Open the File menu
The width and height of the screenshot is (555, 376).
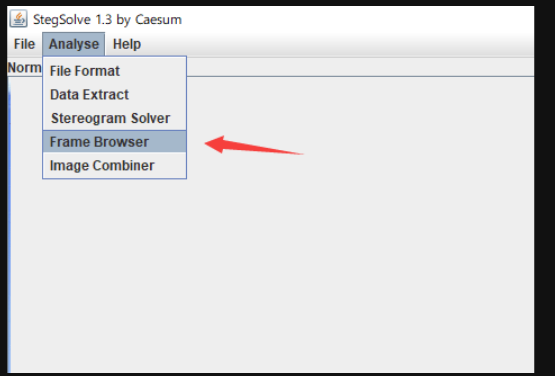(x=24, y=44)
